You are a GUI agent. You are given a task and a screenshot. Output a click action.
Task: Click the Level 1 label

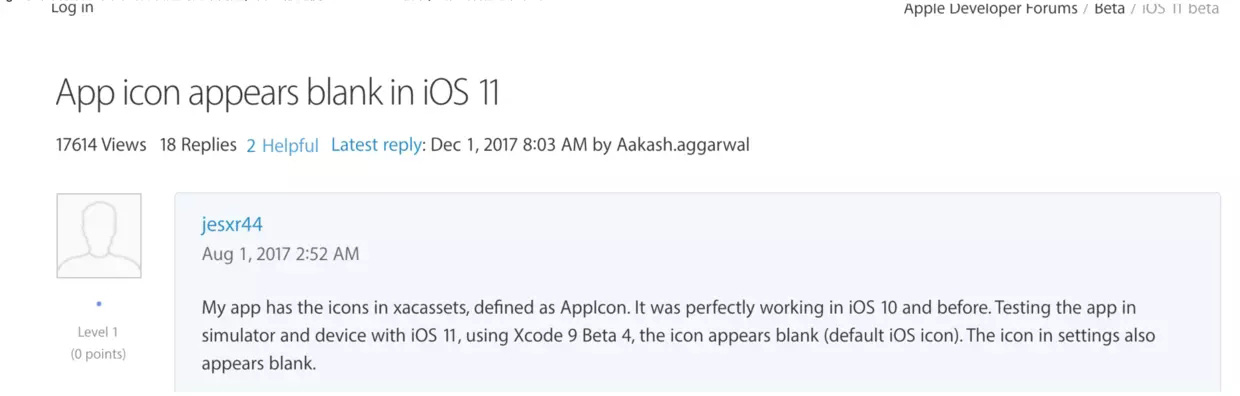98,332
